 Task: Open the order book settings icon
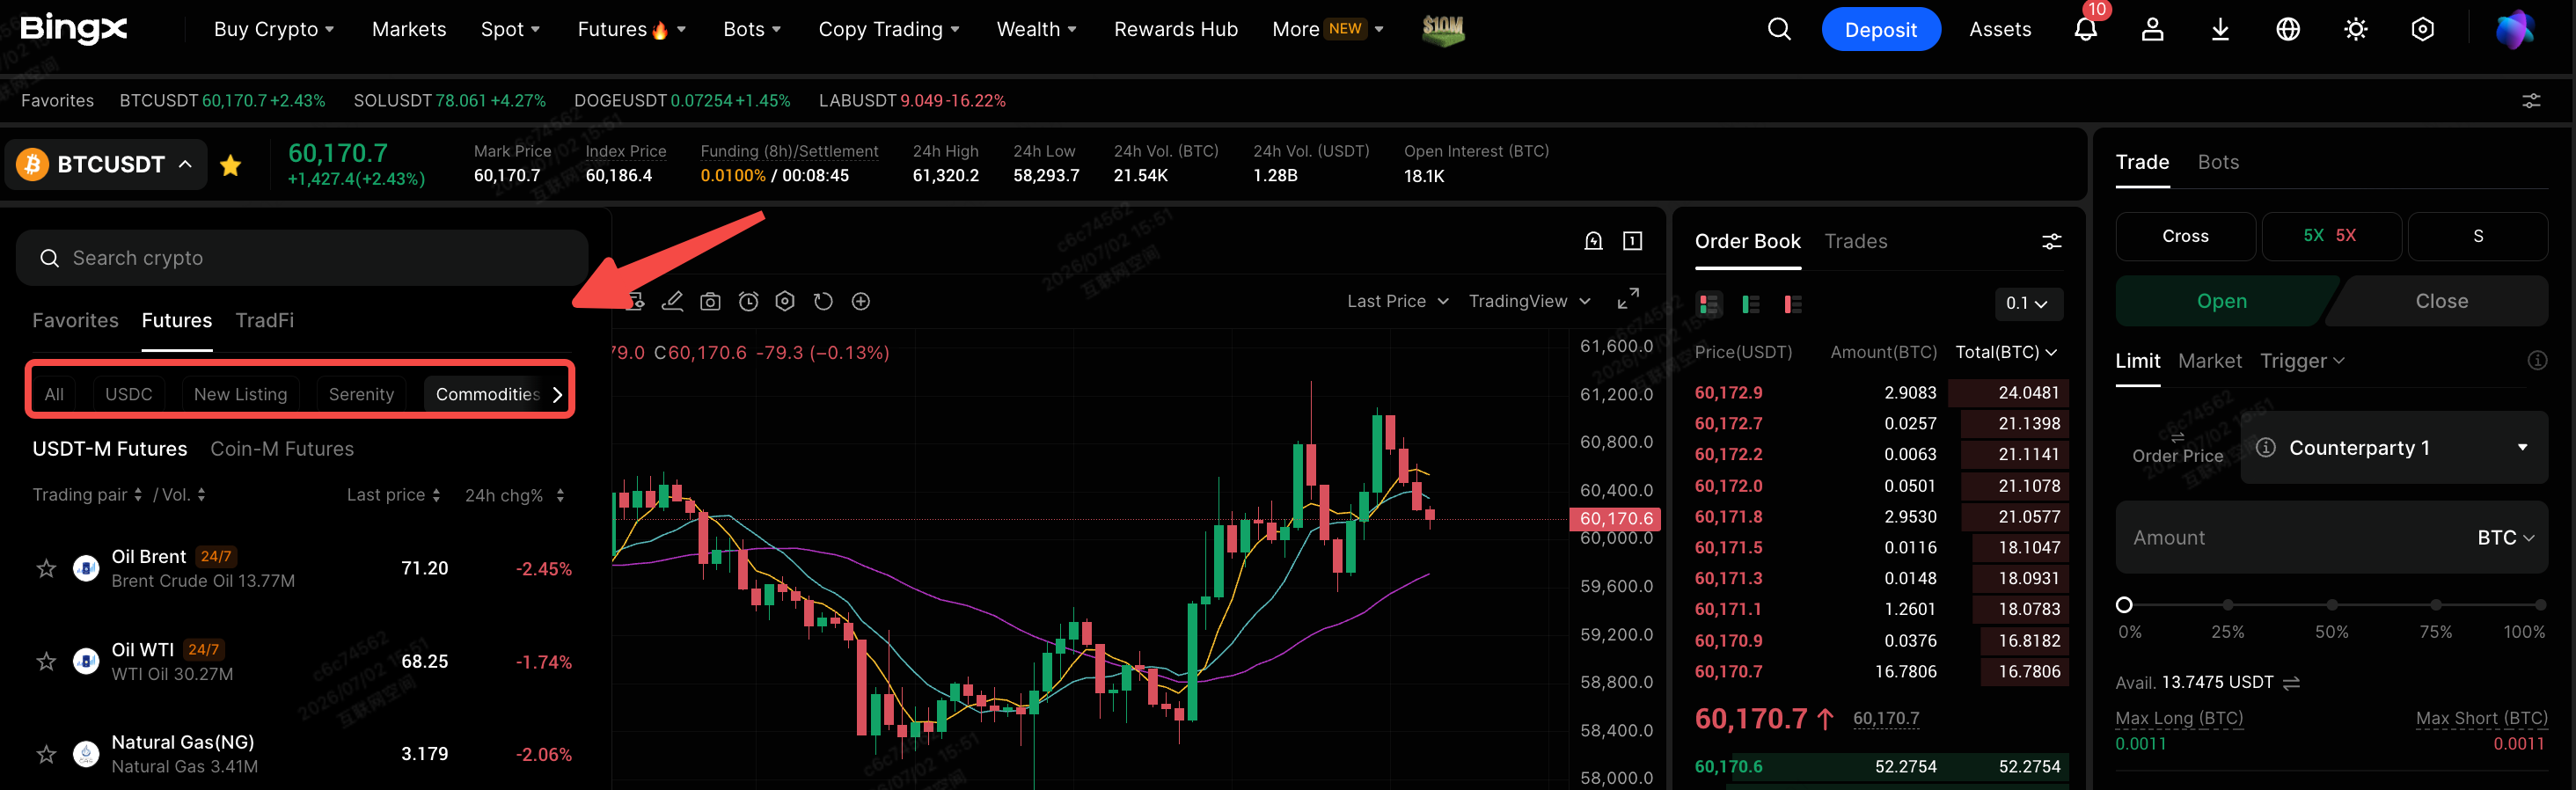coord(2051,241)
